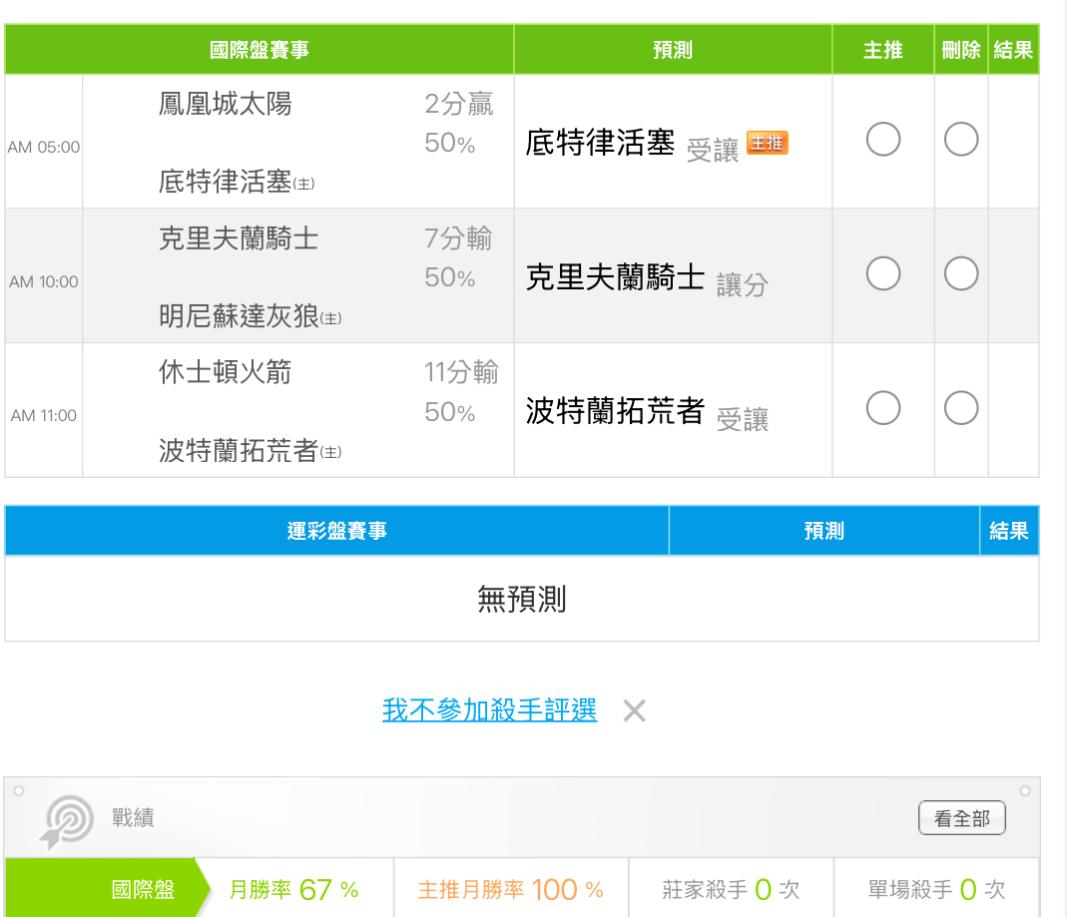The height and width of the screenshot is (917, 1080).
Task: Select 刪除 radio for 波特蘭拓荒者 prediction
Action: pos(961,409)
